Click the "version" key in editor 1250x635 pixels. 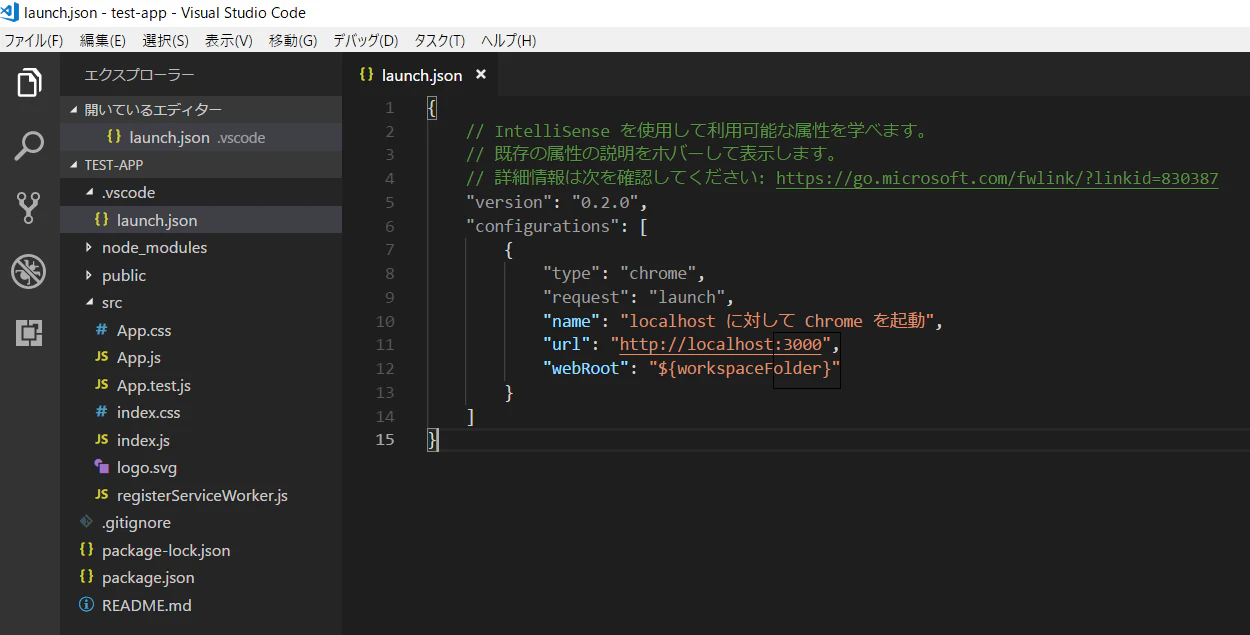coord(509,202)
